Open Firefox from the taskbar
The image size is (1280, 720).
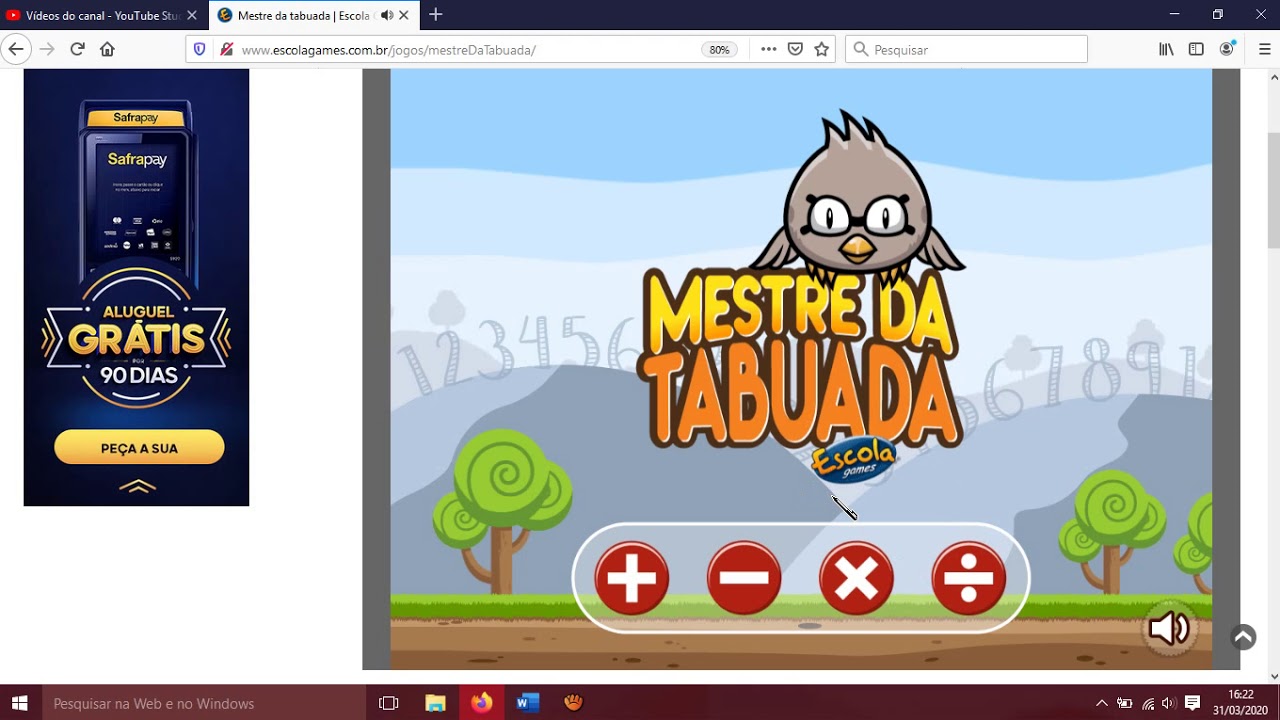(x=481, y=703)
